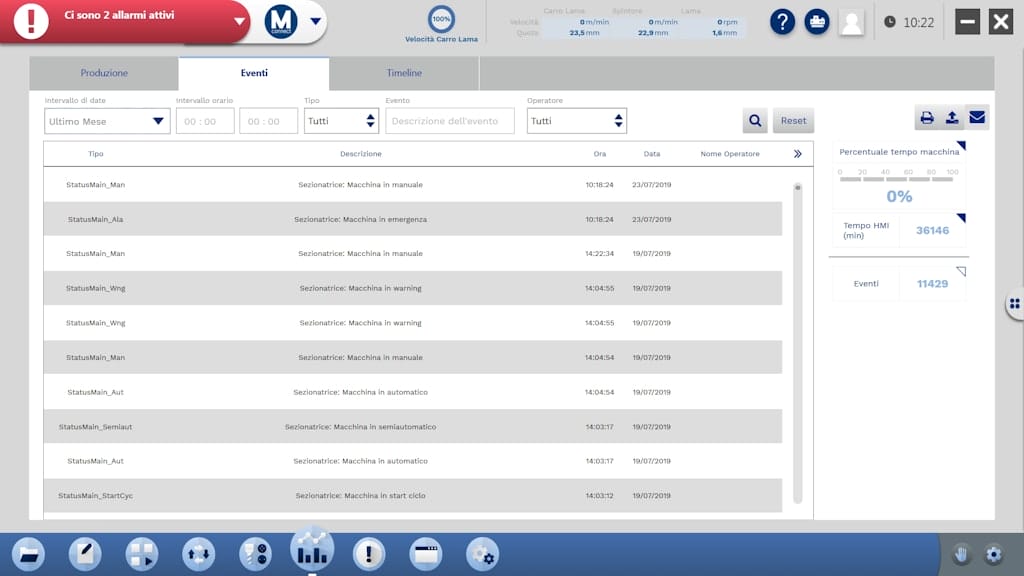The height and width of the screenshot is (576, 1024).
Task: Open the user profile avatar
Action: (x=851, y=22)
